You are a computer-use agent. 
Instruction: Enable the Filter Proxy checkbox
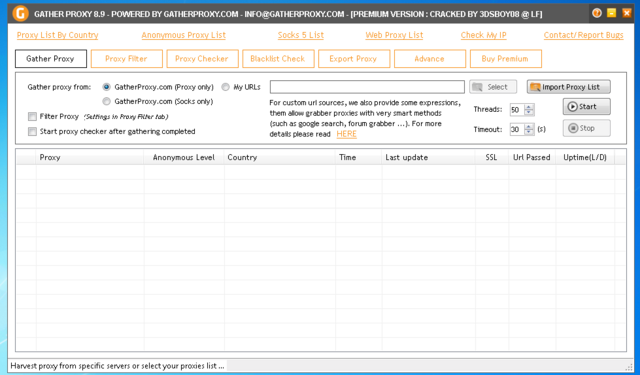pos(32,117)
